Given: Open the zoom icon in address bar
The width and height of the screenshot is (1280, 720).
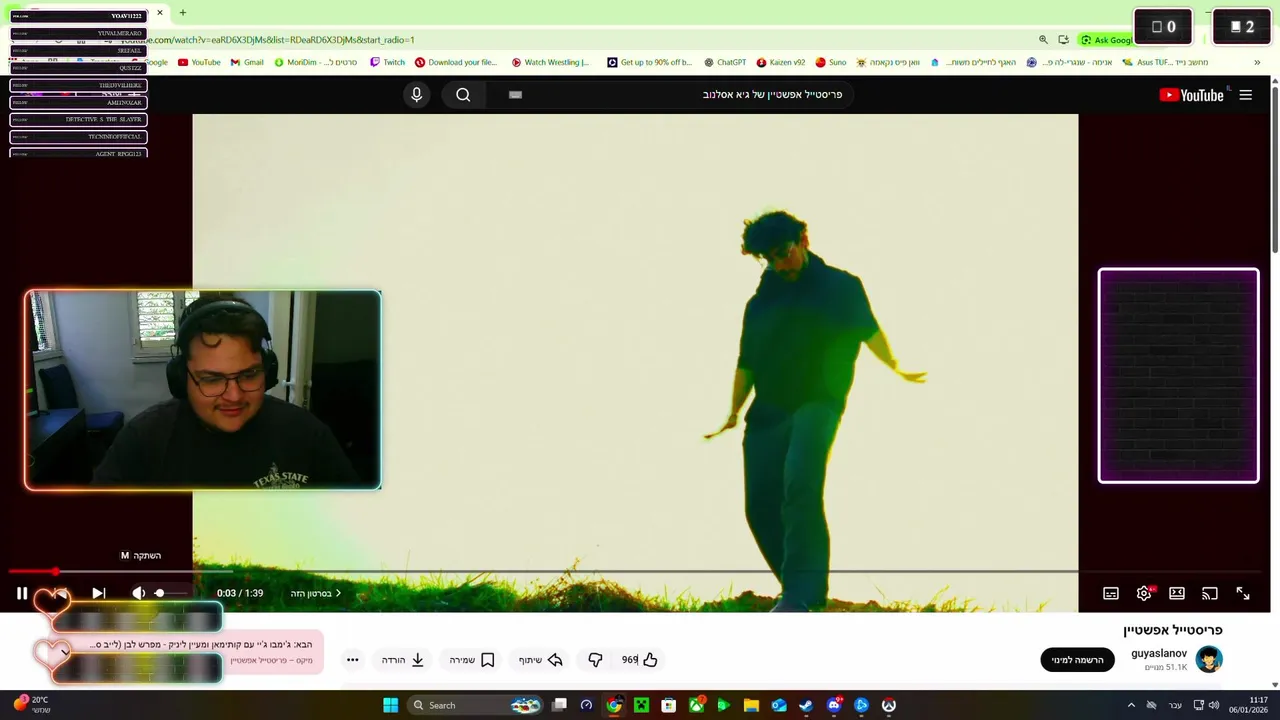Looking at the screenshot, I should click(x=1043, y=40).
